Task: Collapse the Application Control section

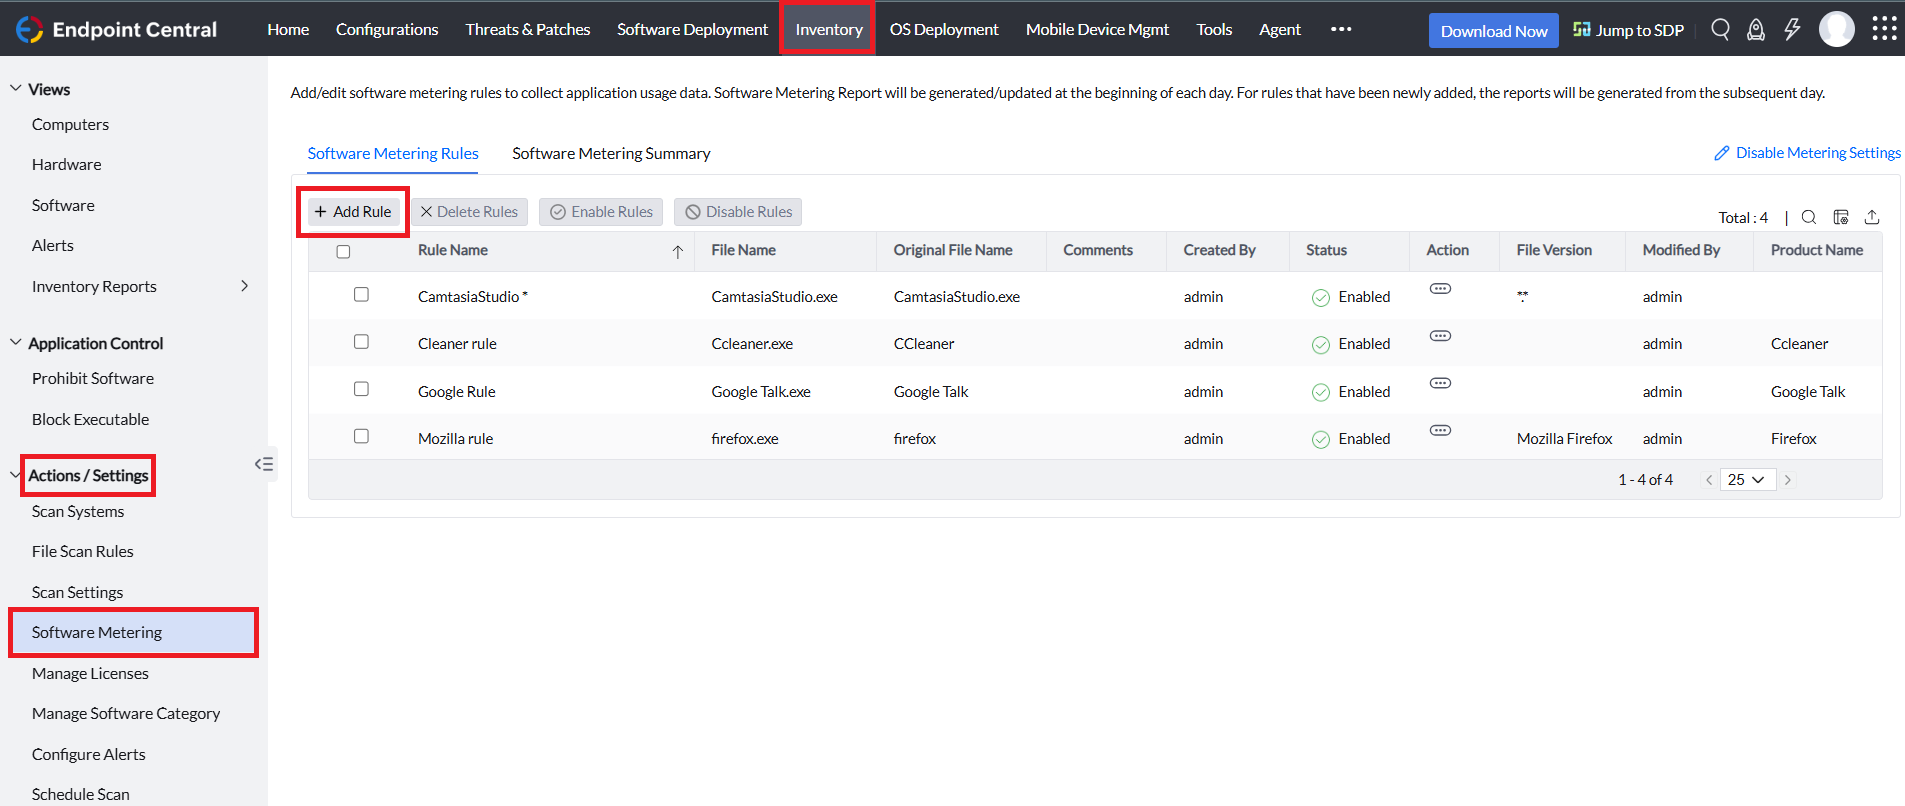Action: 16,343
